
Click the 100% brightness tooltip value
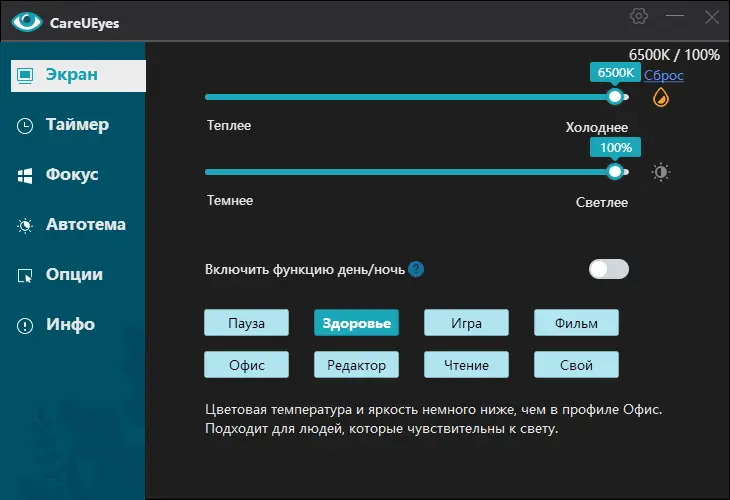615,148
